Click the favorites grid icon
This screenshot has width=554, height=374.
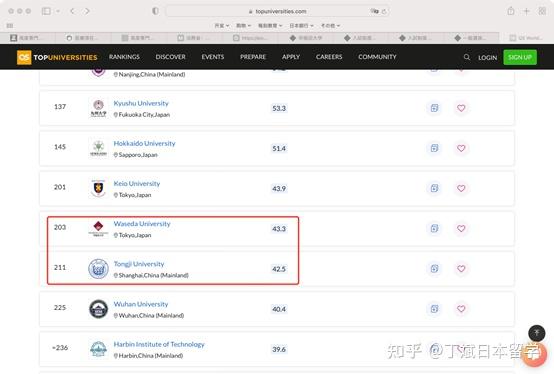click(10, 25)
